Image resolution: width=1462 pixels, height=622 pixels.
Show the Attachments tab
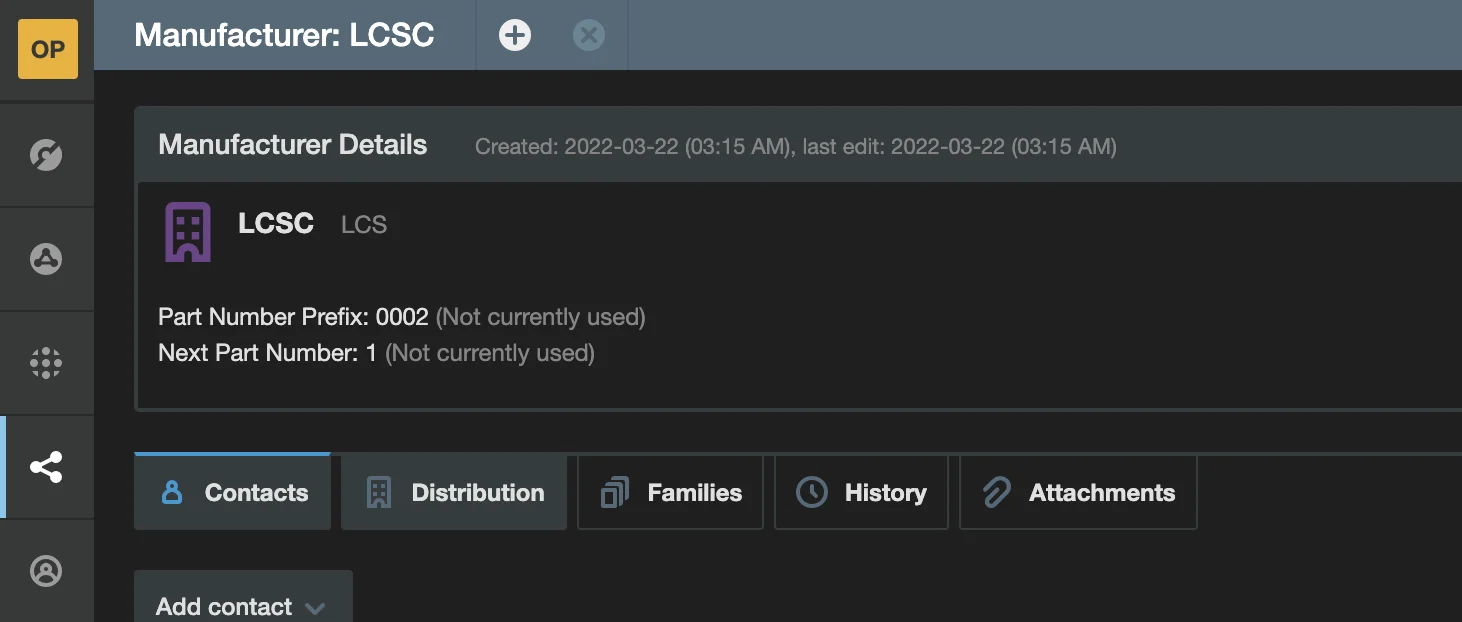pos(1078,493)
